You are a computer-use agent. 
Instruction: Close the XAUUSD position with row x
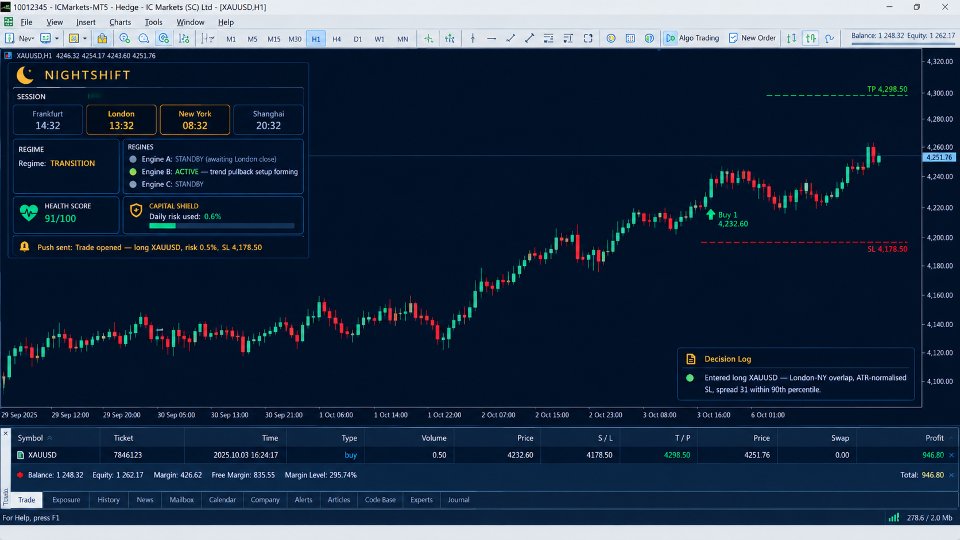tap(951, 455)
